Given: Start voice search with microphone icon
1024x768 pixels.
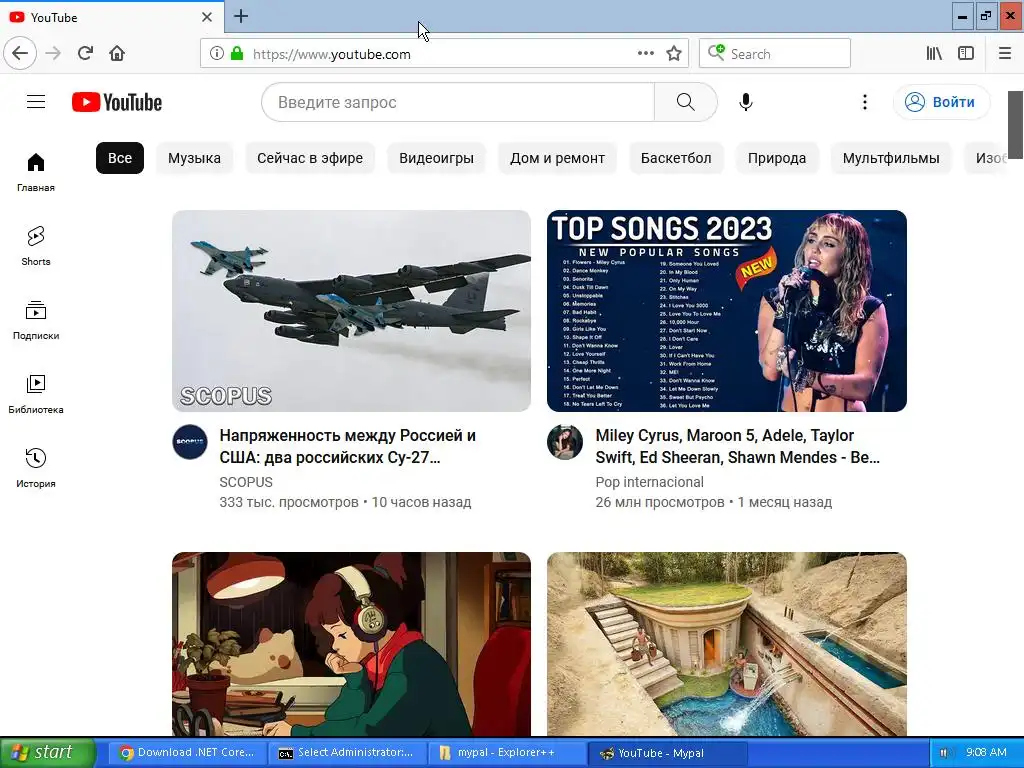Looking at the screenshot, I should (x=746, y=102).
